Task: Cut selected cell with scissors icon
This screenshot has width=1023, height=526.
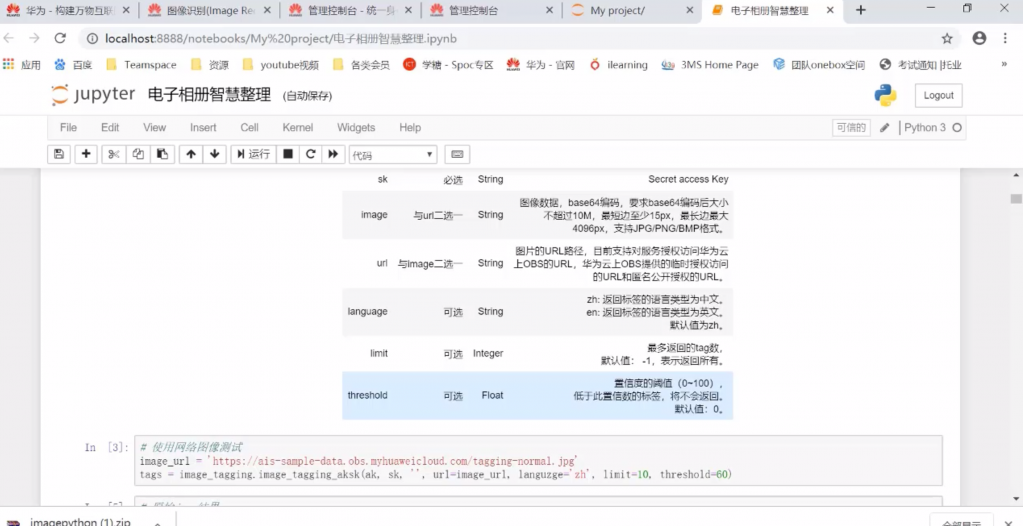Action: pyautogui.click(x=113, y=154)
